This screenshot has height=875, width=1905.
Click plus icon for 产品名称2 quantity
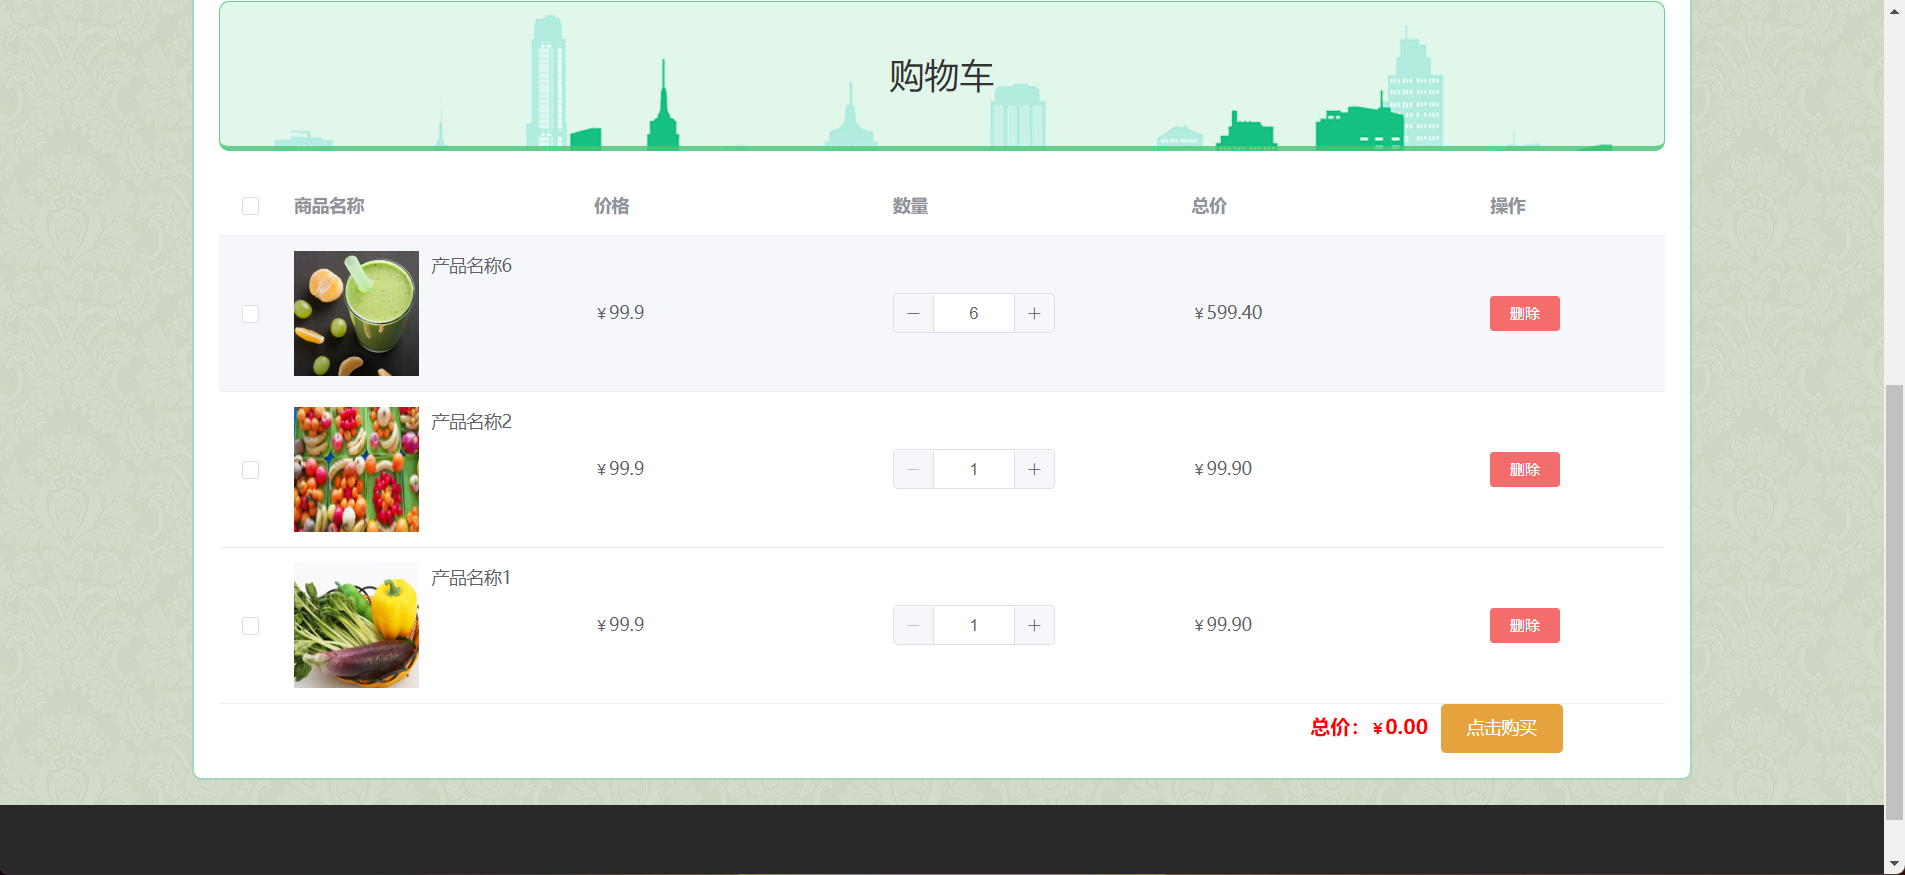(x=1034, y=469)
